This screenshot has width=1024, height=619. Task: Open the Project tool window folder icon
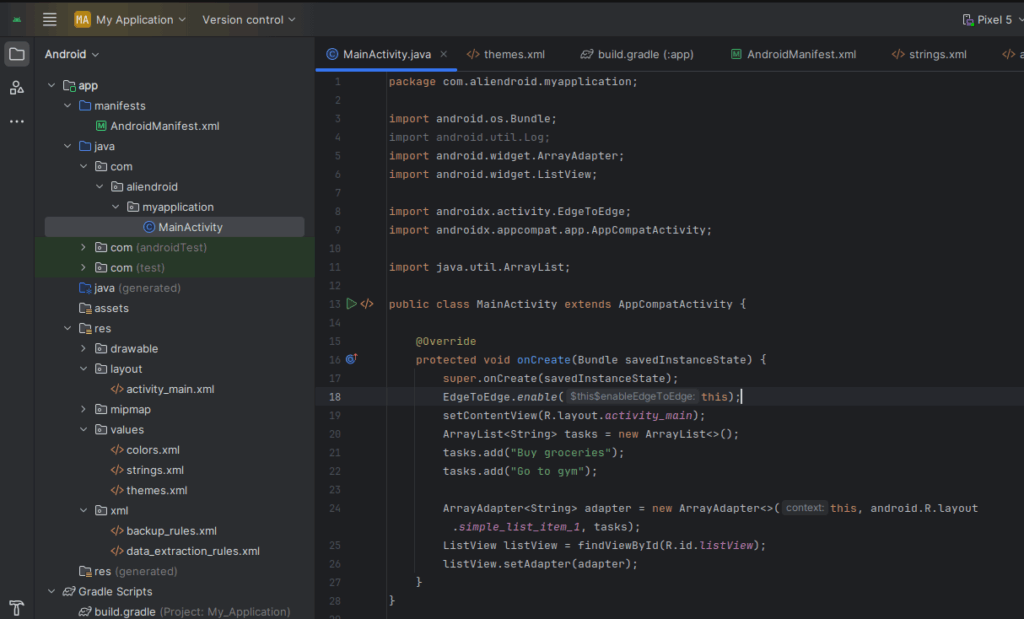tap(17, 54)
